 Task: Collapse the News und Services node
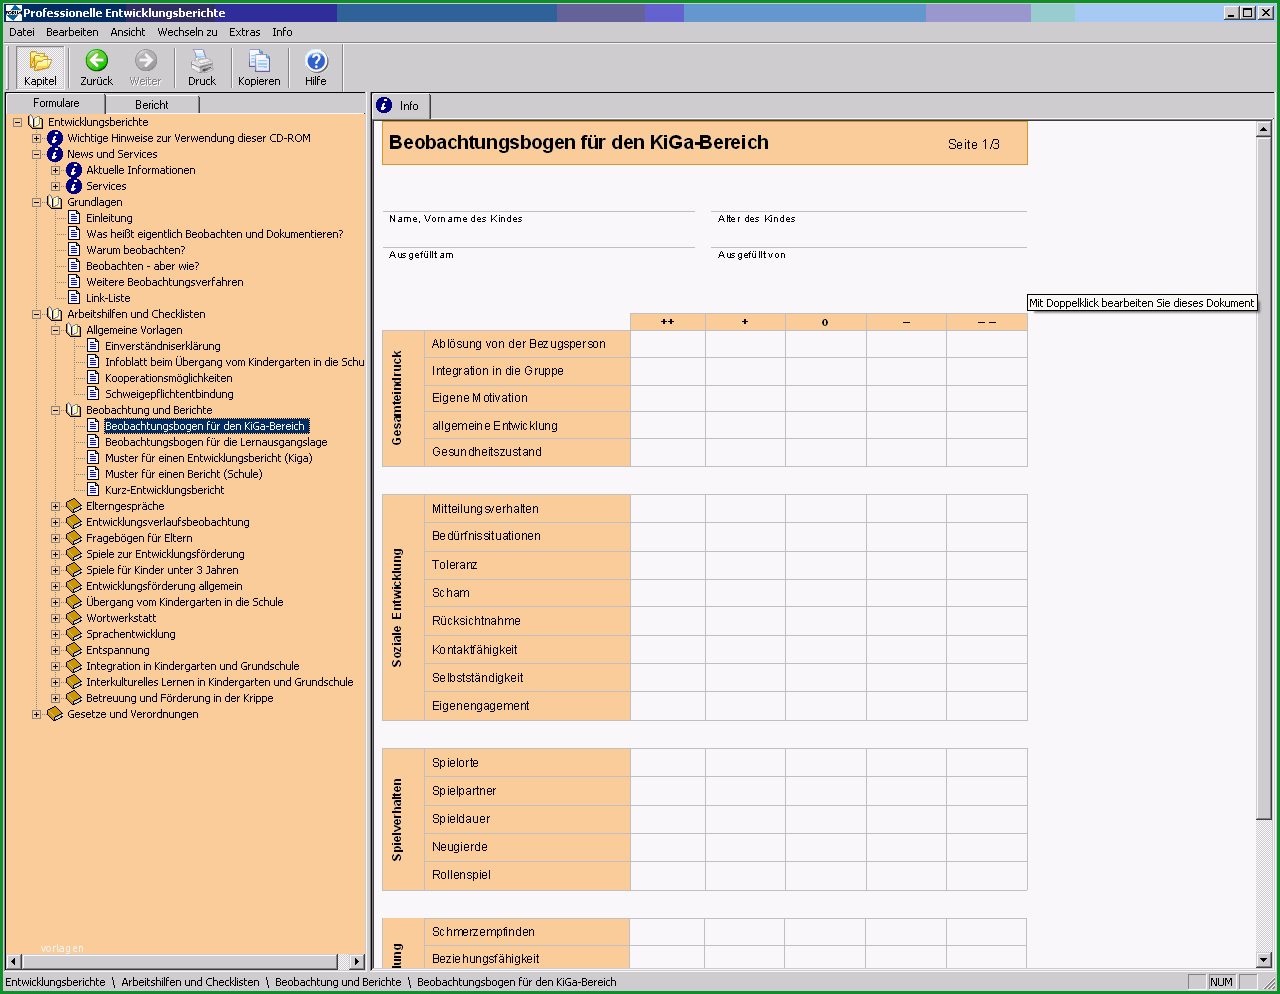(x=36, y=154)
